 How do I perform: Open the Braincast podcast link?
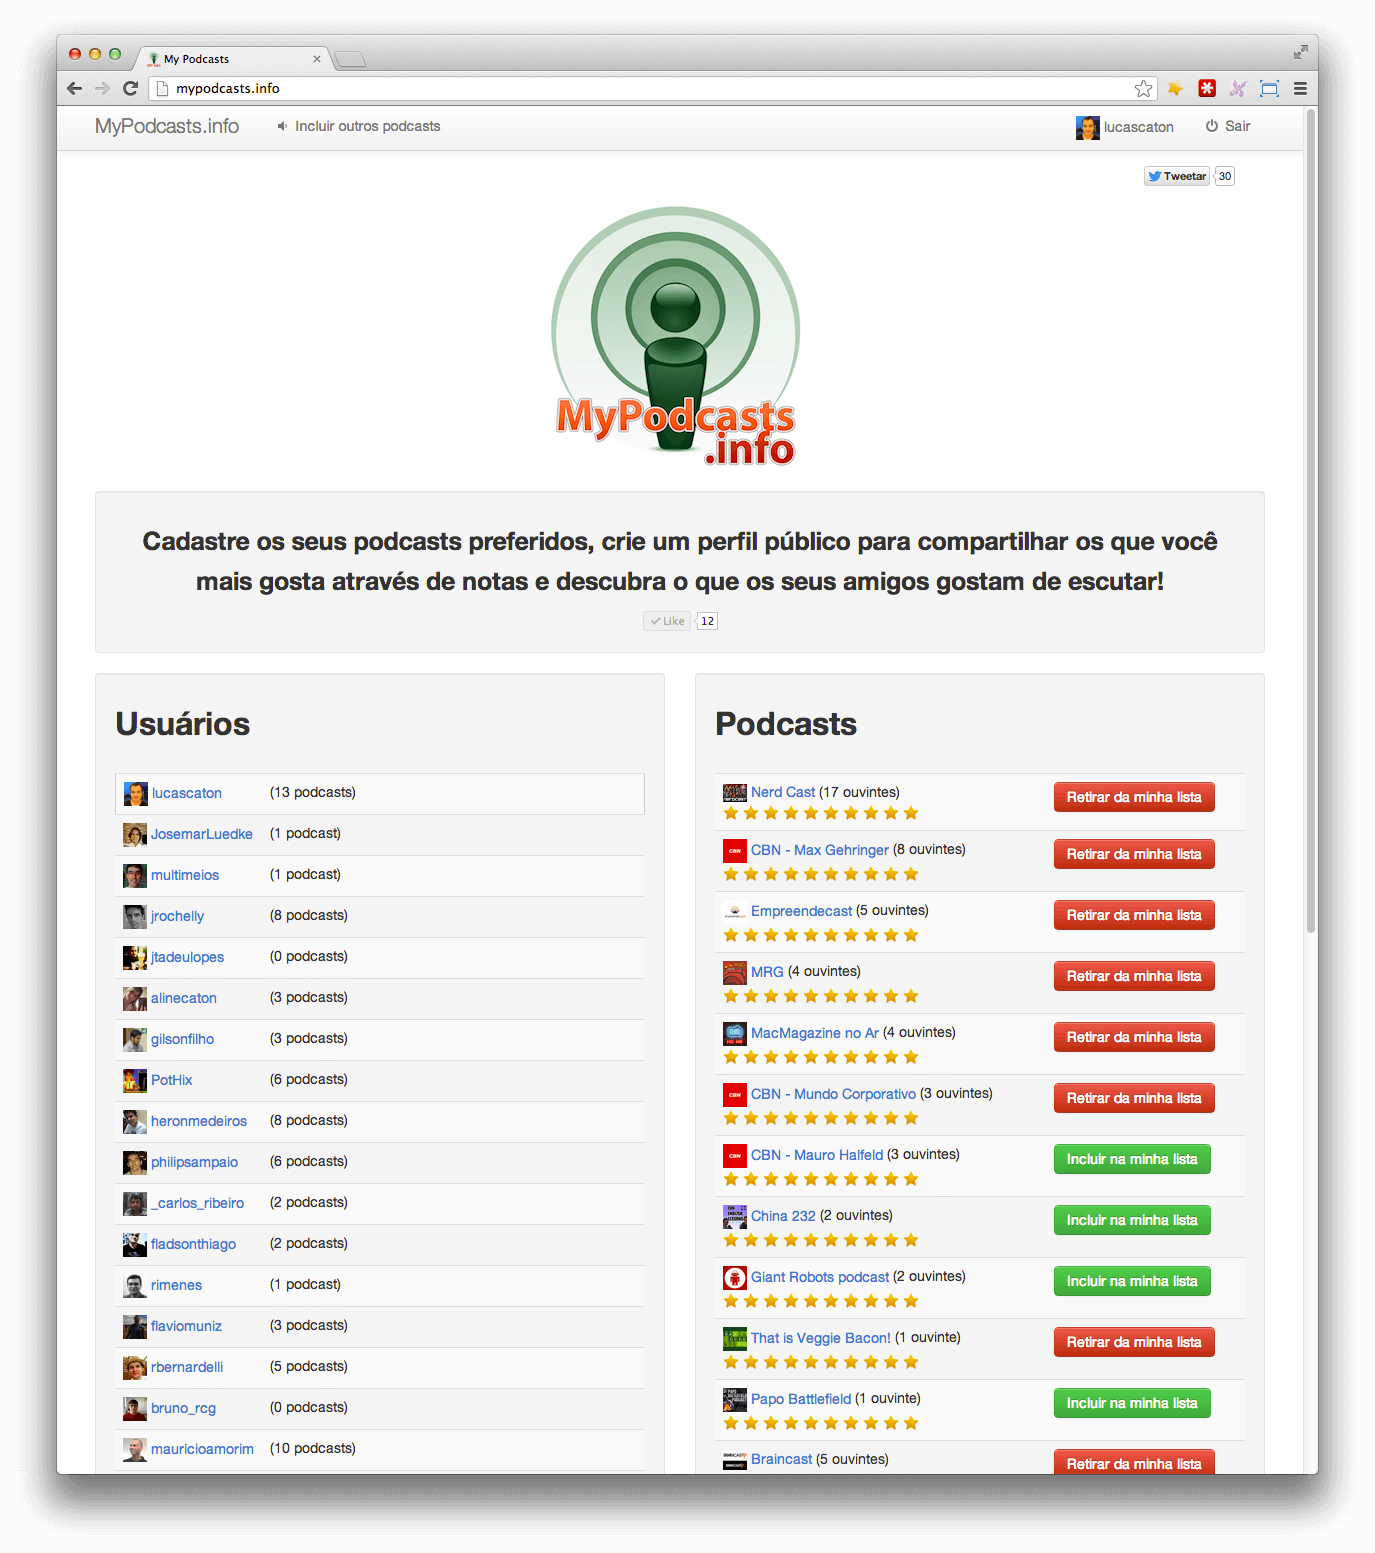tap(781, 1459)
